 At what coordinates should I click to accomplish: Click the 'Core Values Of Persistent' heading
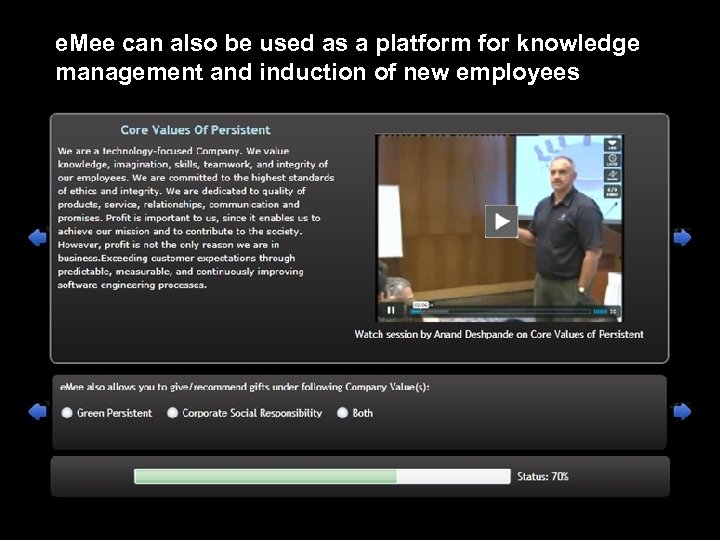pyautogui.click(x=196, y=130)
